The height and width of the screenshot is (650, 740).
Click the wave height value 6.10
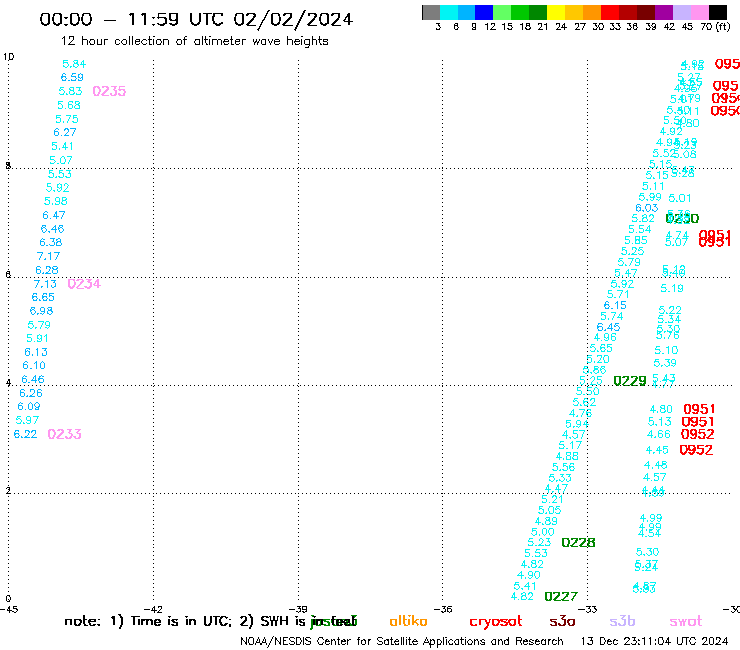point(34,365)
